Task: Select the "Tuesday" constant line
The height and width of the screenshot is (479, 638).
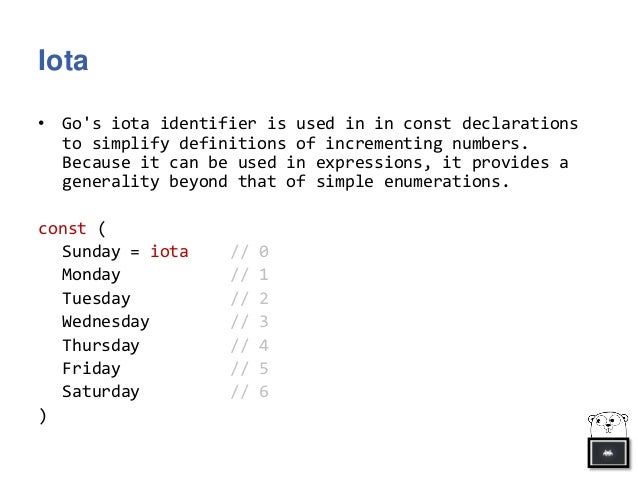Action: pos(96,298)
